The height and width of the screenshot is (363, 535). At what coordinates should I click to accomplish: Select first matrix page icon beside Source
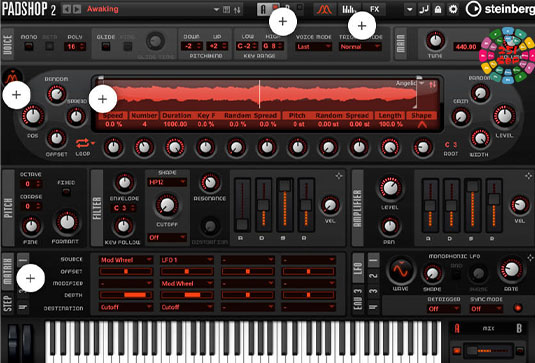(23, 260)
